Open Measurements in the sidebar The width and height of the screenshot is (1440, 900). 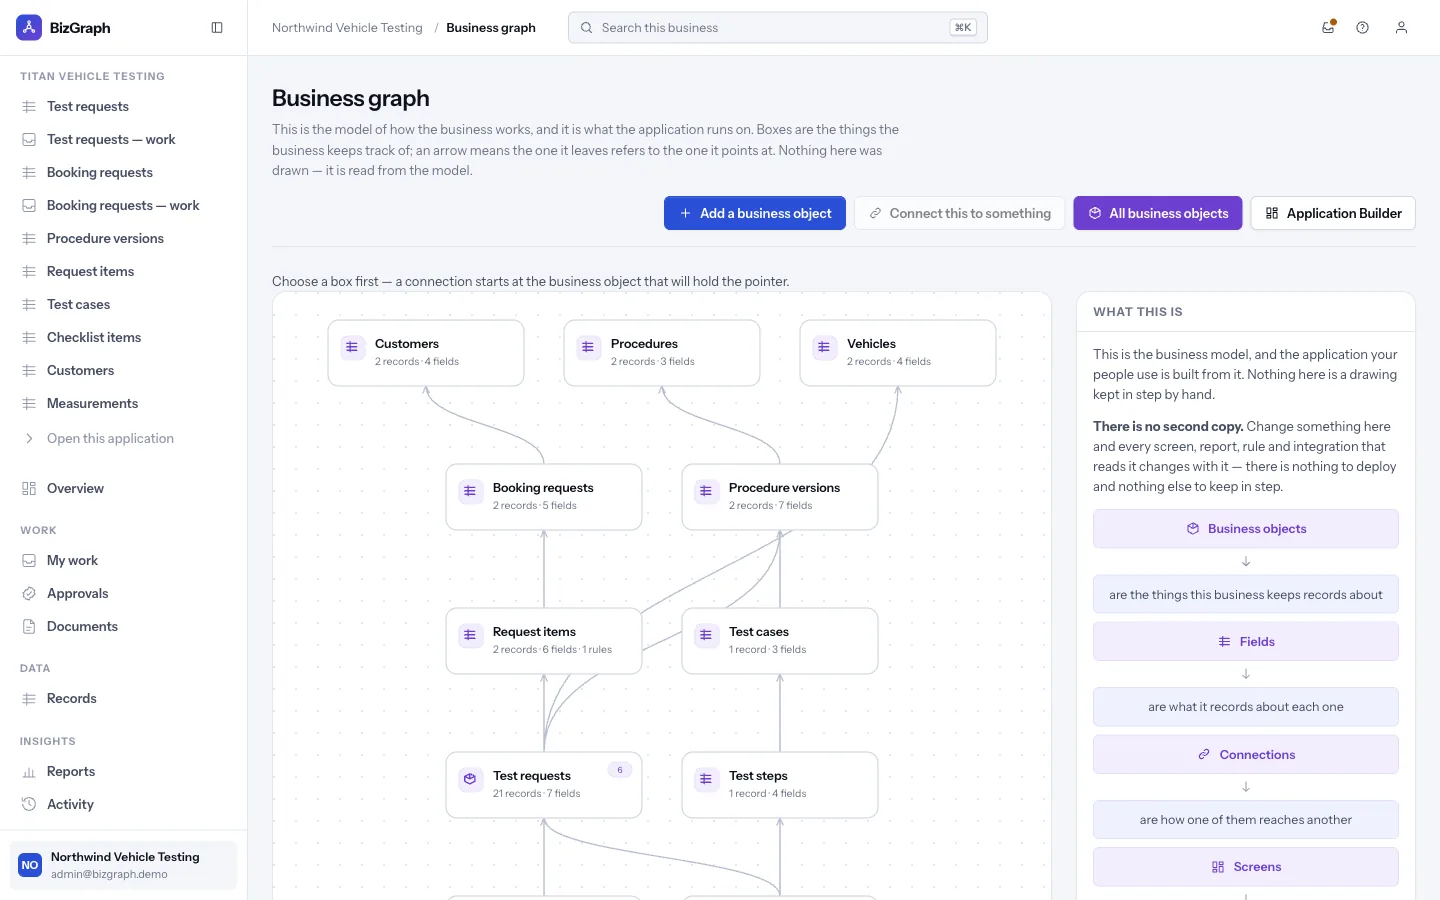pos(124,404)
